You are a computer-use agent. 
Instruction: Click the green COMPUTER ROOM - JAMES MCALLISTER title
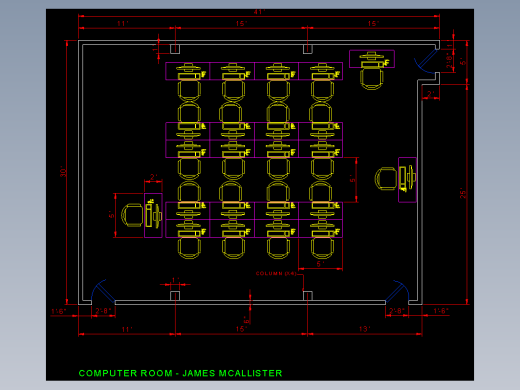(x=180, y=373)
